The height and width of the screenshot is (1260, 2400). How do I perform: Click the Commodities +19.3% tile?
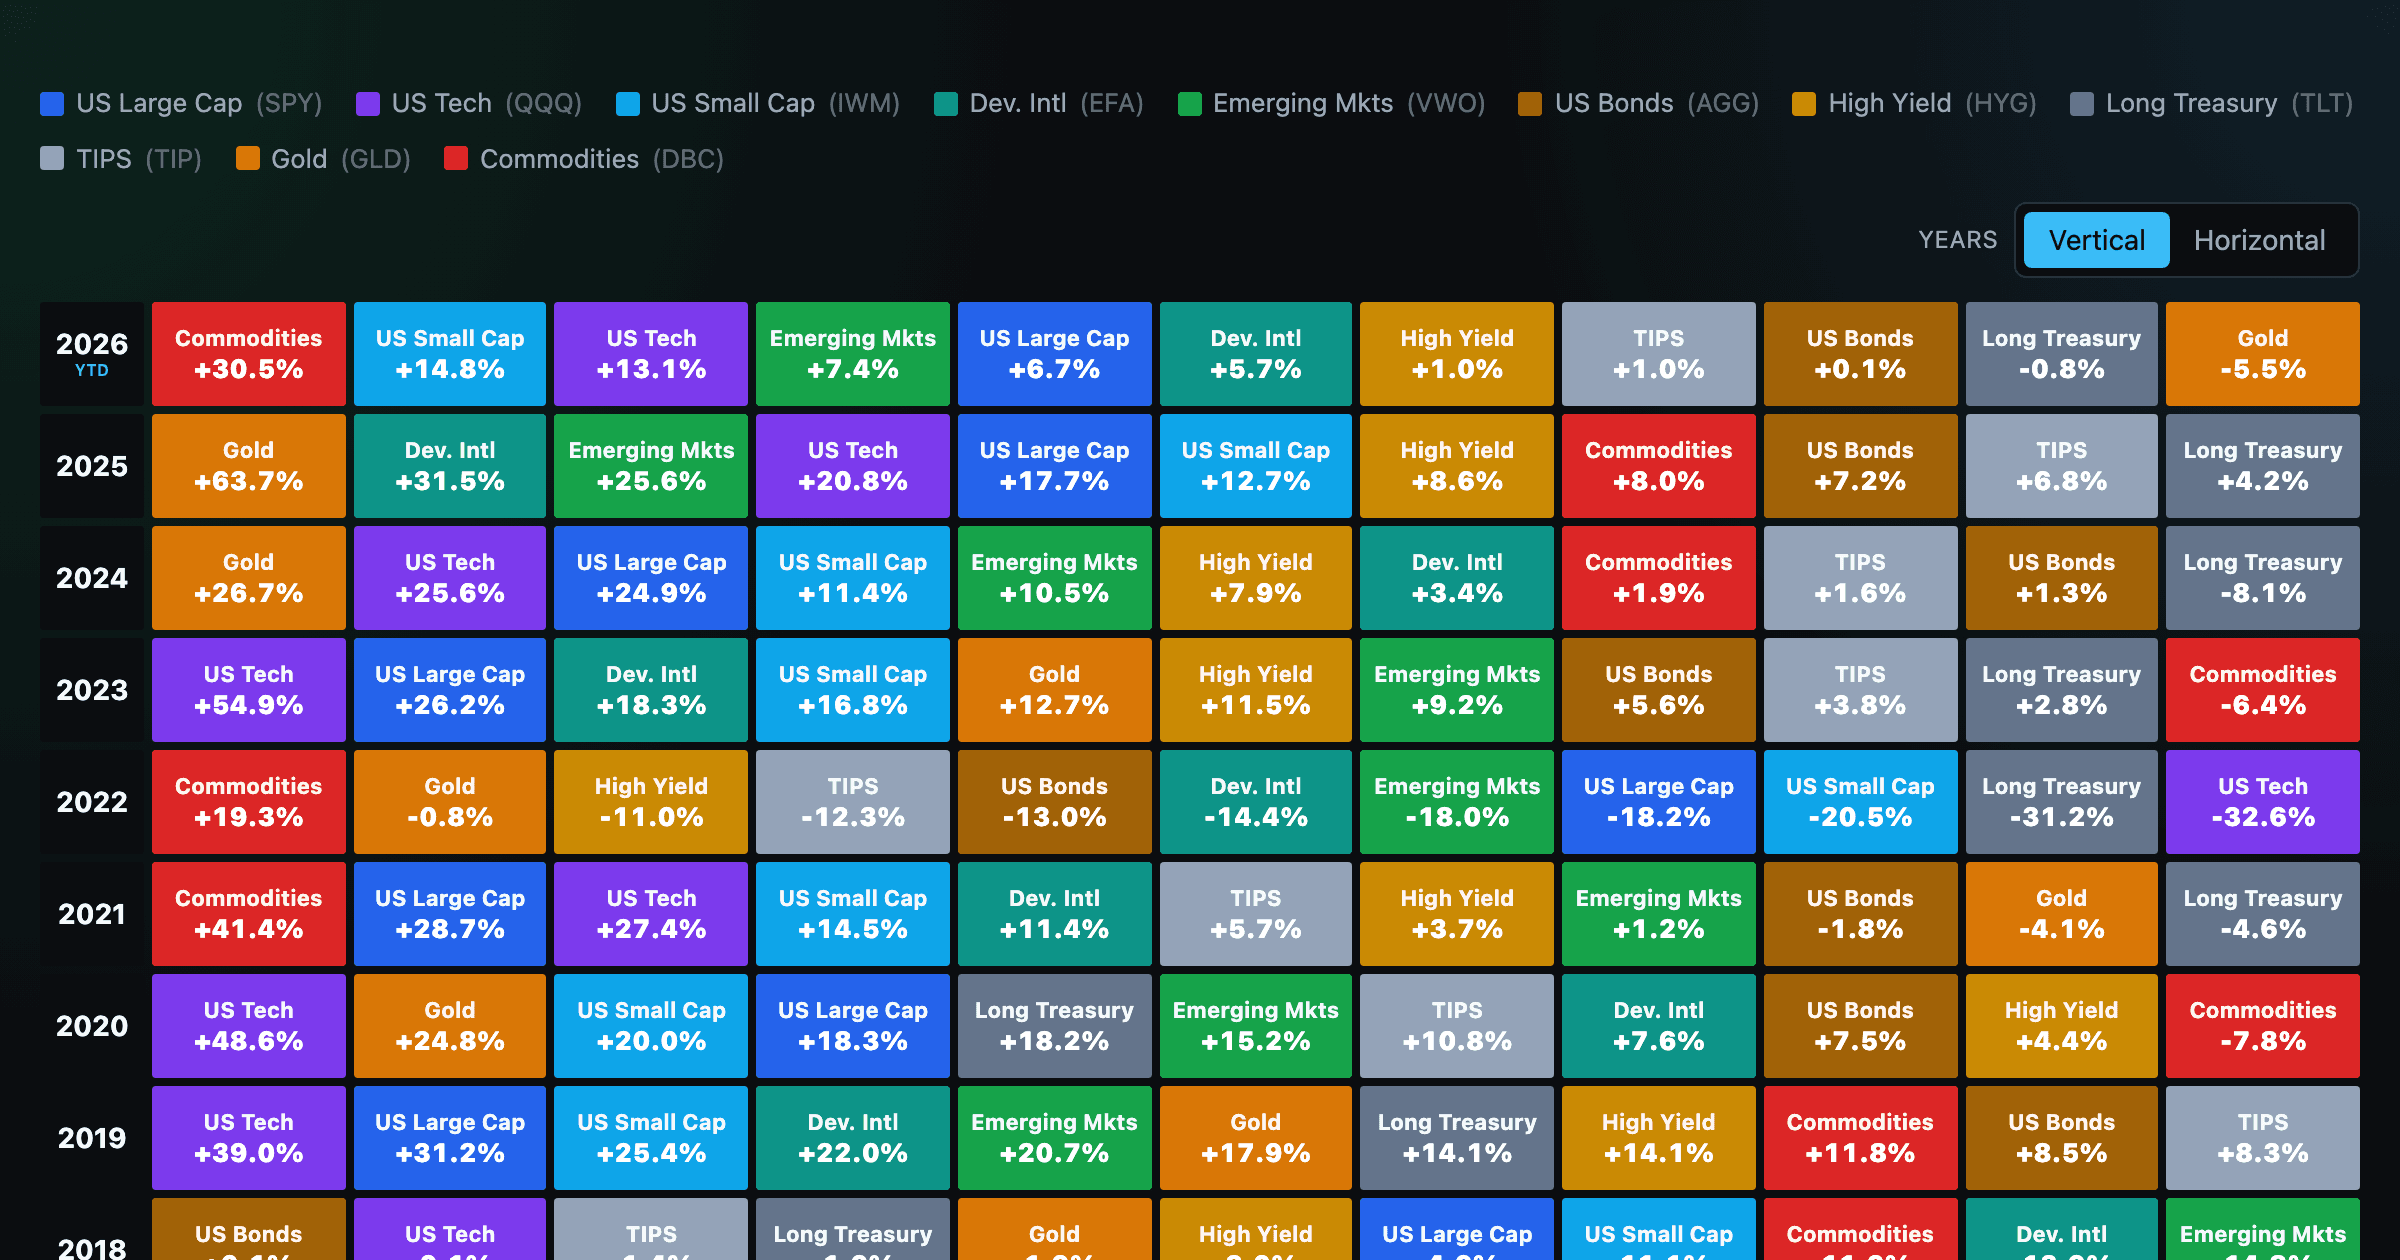(x=249, y=802)
